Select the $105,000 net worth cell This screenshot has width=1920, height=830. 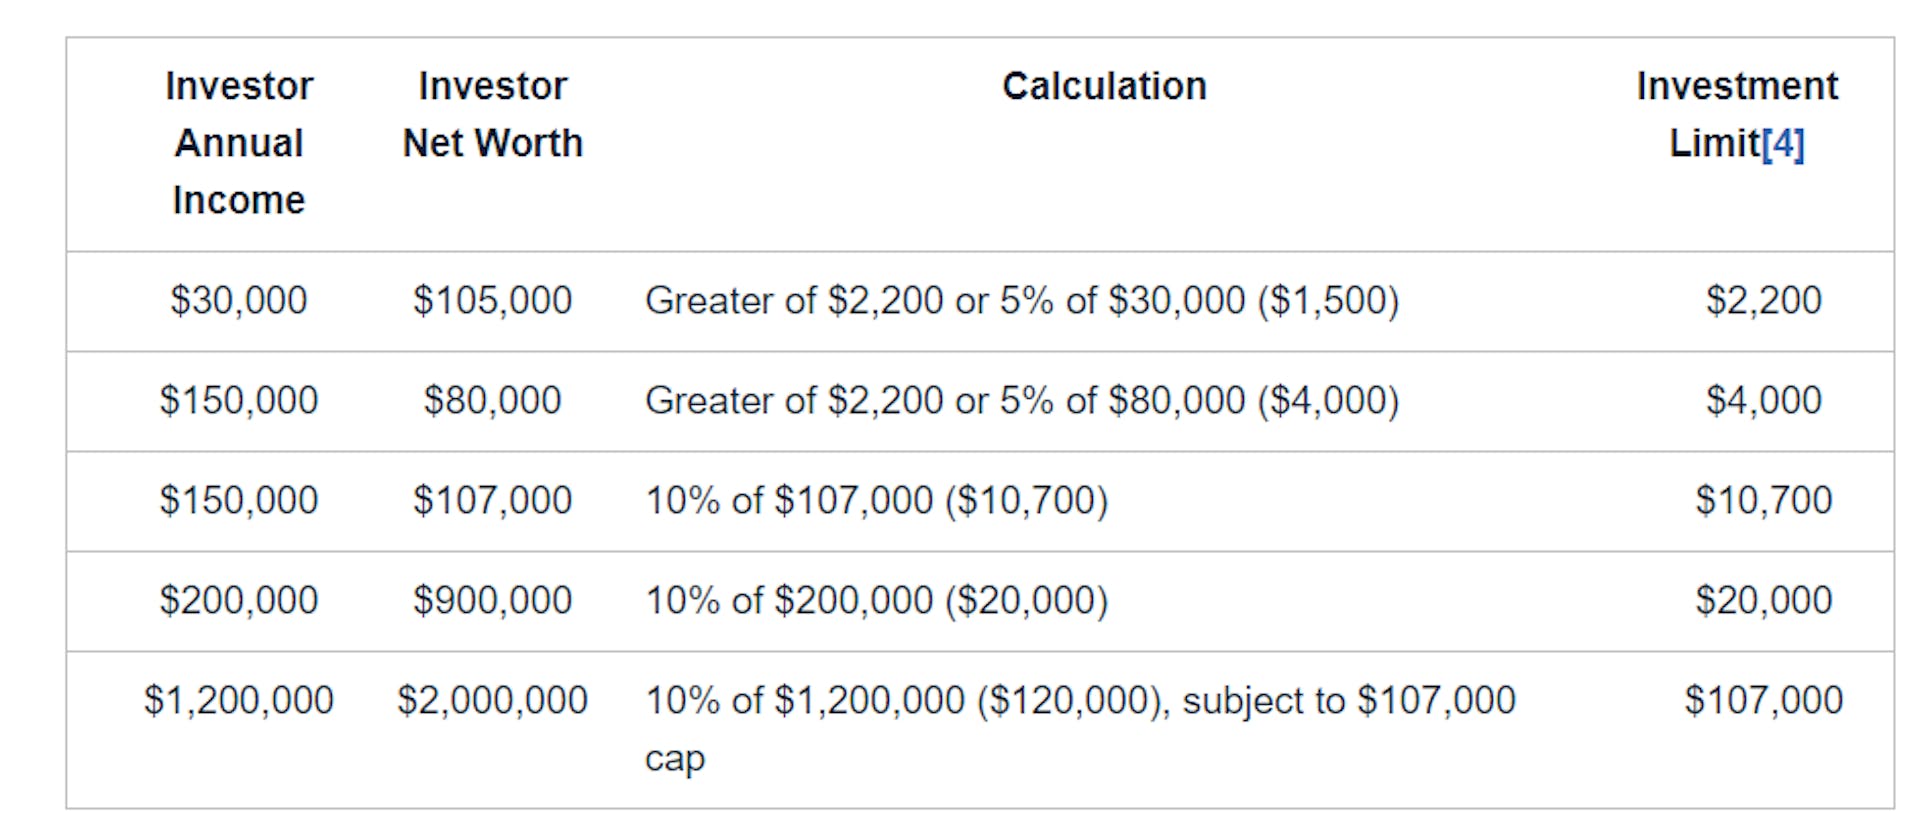(492, 300)
